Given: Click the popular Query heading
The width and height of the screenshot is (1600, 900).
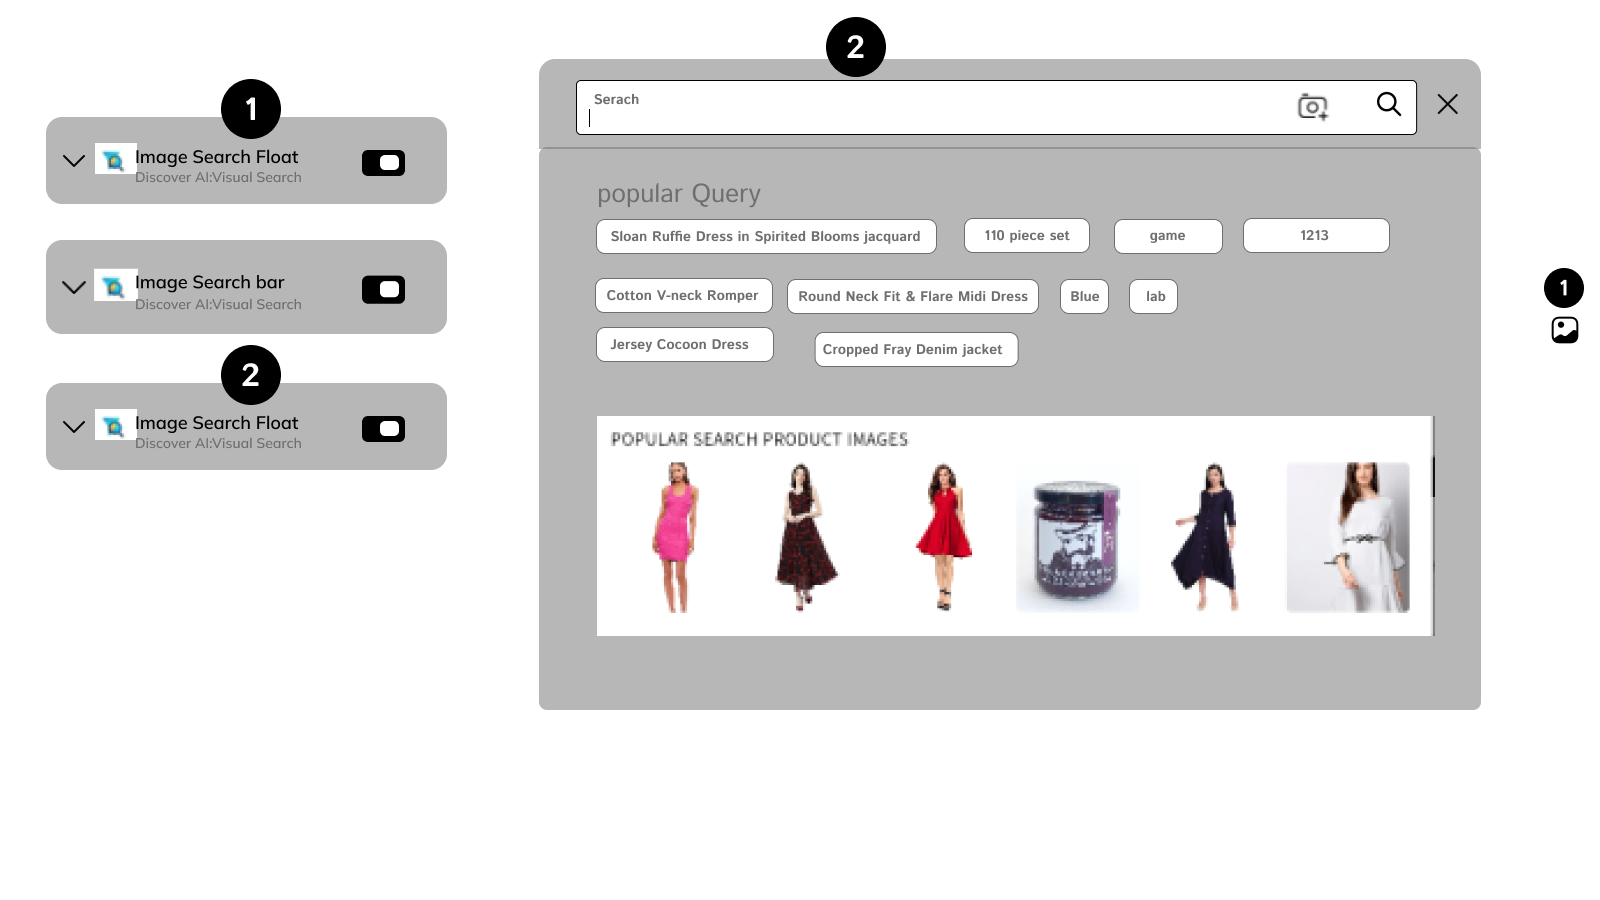Looking at the screenshot, I should [679, 194].
